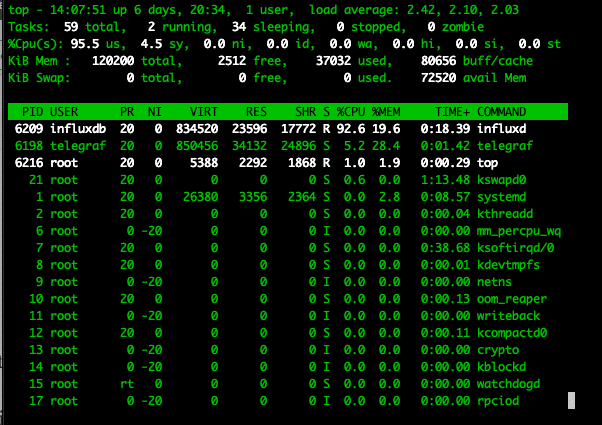Click the 80656 buff/cache value
602x425 pixels.
(438, 61)
